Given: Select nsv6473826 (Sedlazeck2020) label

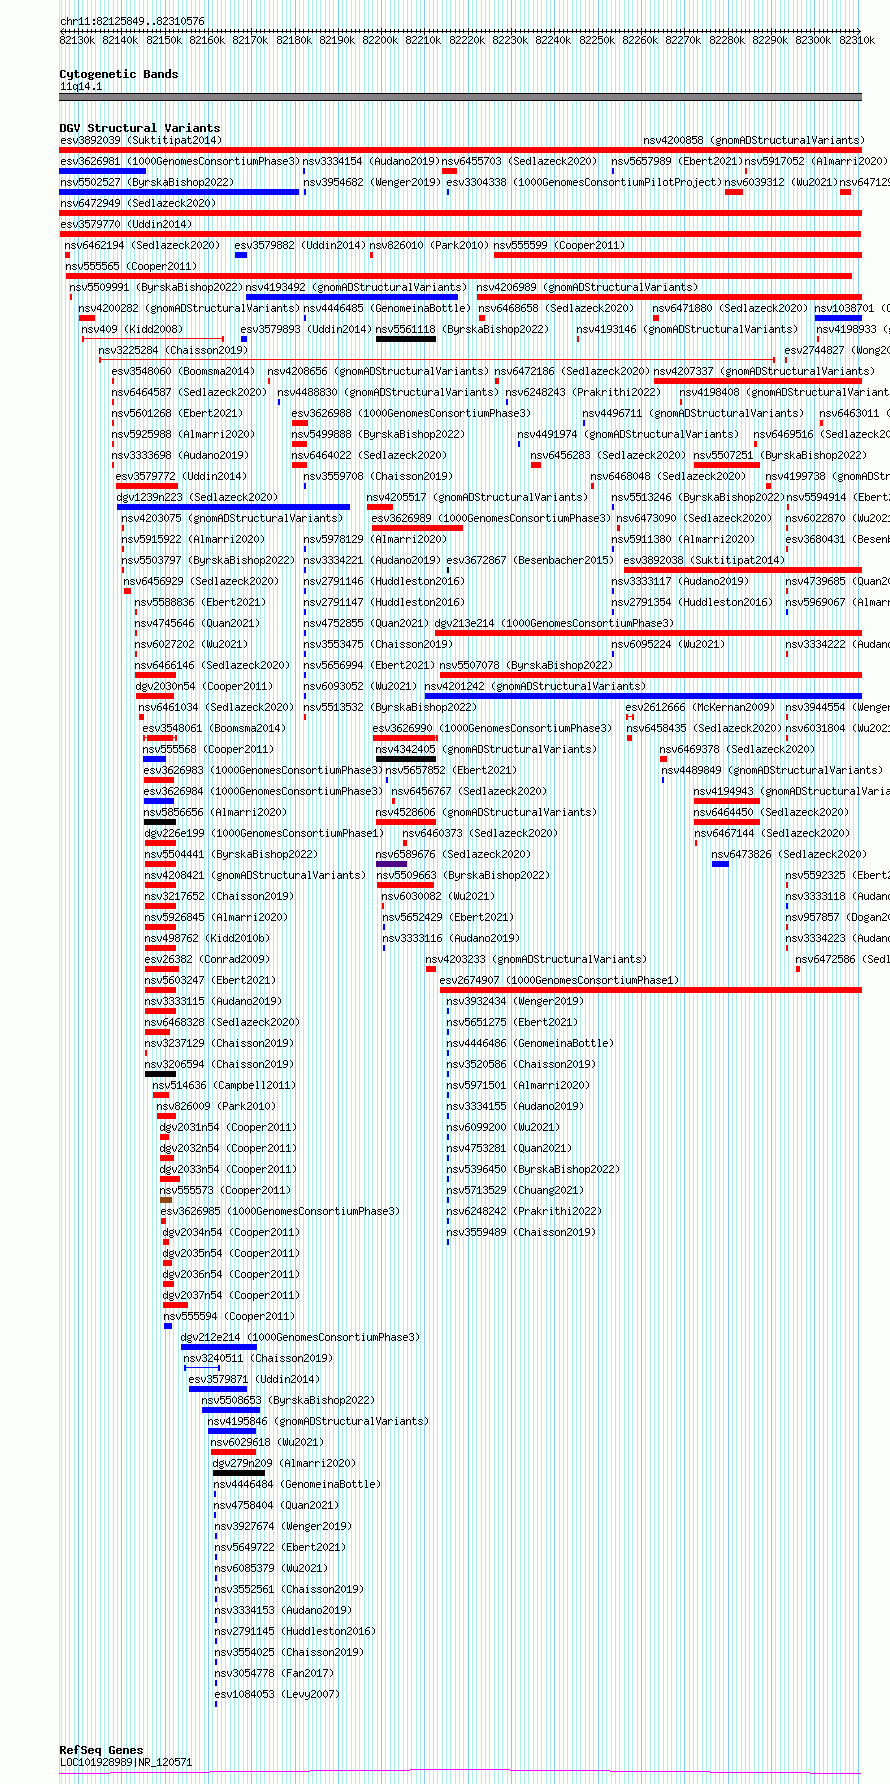Looking at the screenshot, I should click(x=789, y=855).
